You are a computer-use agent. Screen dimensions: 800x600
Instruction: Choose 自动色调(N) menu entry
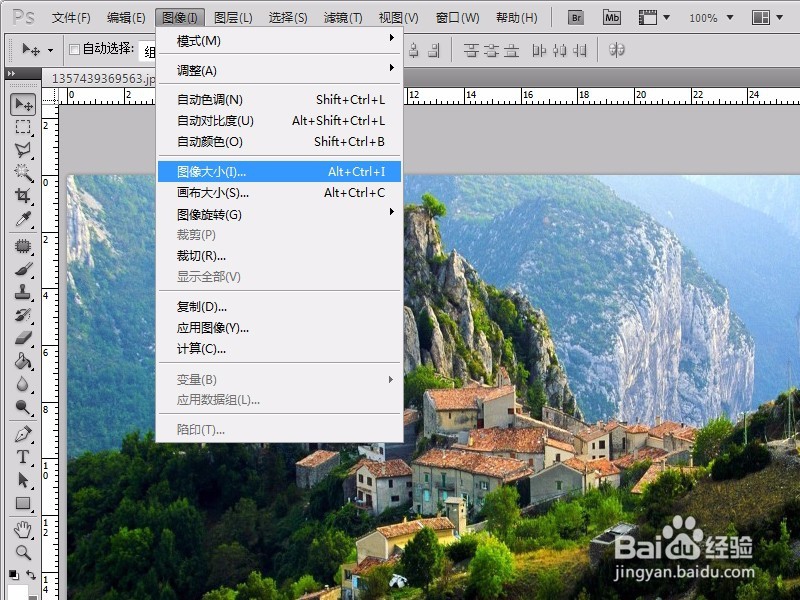tap(279, 99)
